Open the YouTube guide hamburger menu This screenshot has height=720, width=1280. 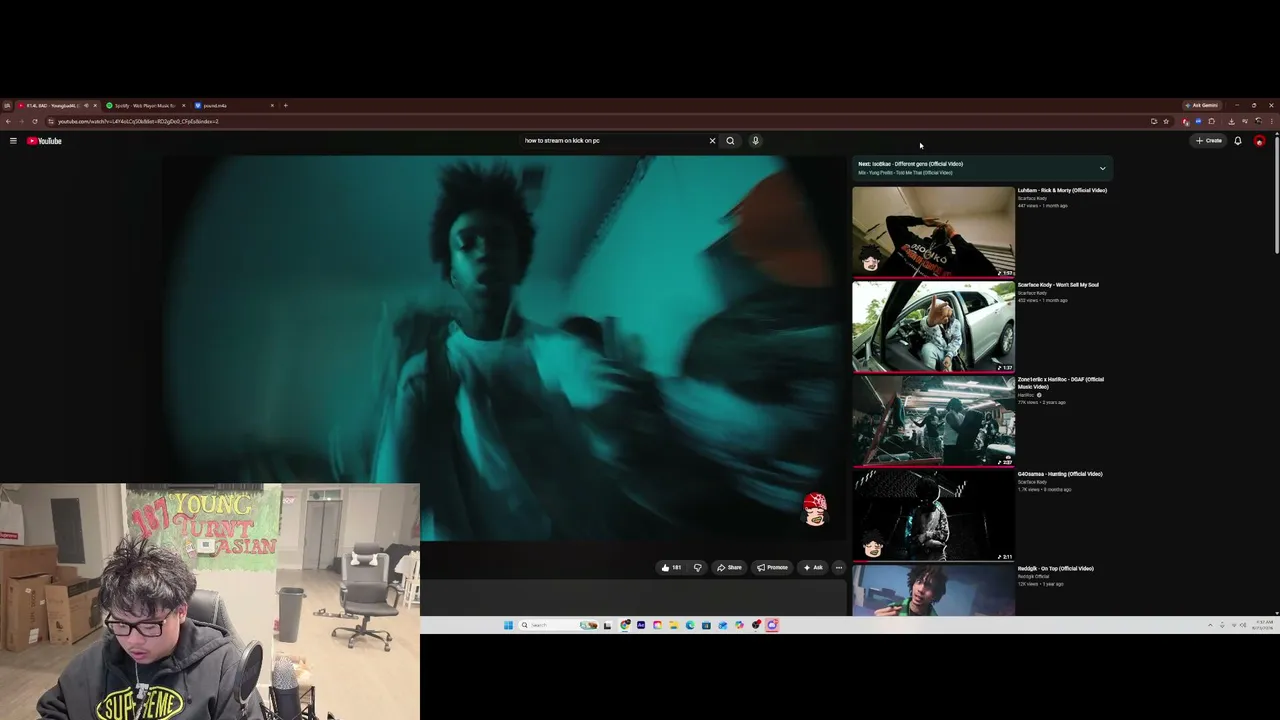click(13, 141)
